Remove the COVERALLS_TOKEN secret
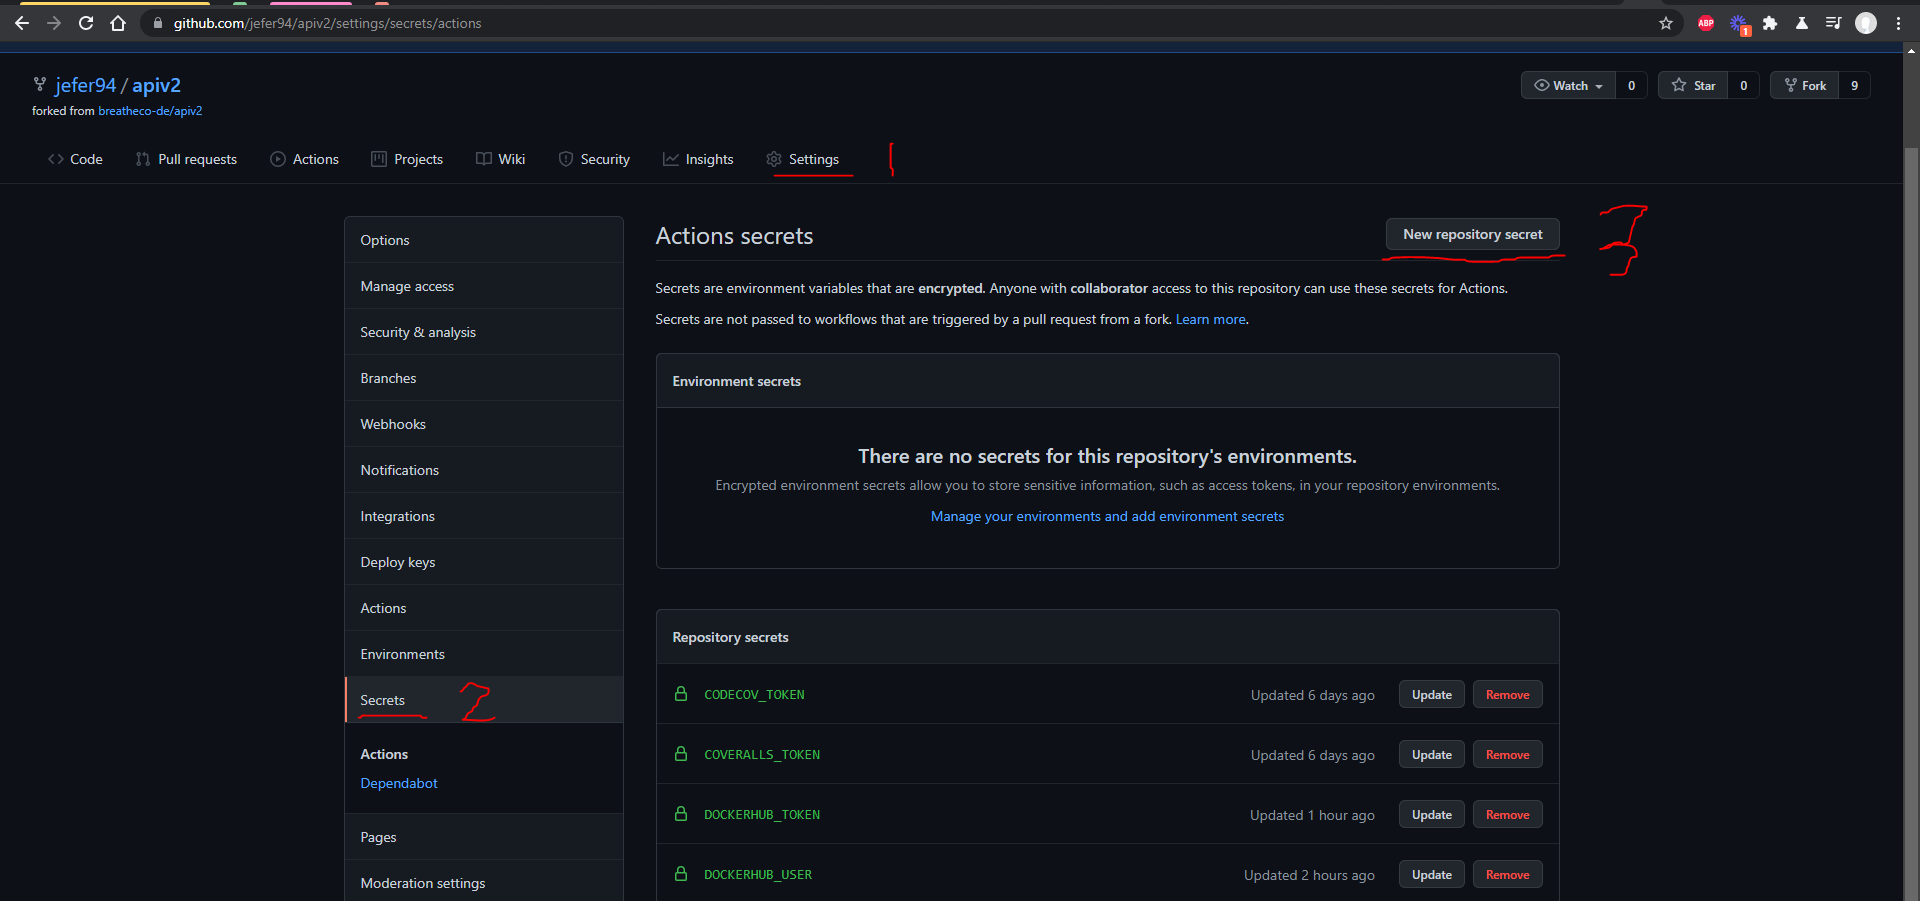The height and width of the screenshot is (901, 1920). coord(1507,755)
